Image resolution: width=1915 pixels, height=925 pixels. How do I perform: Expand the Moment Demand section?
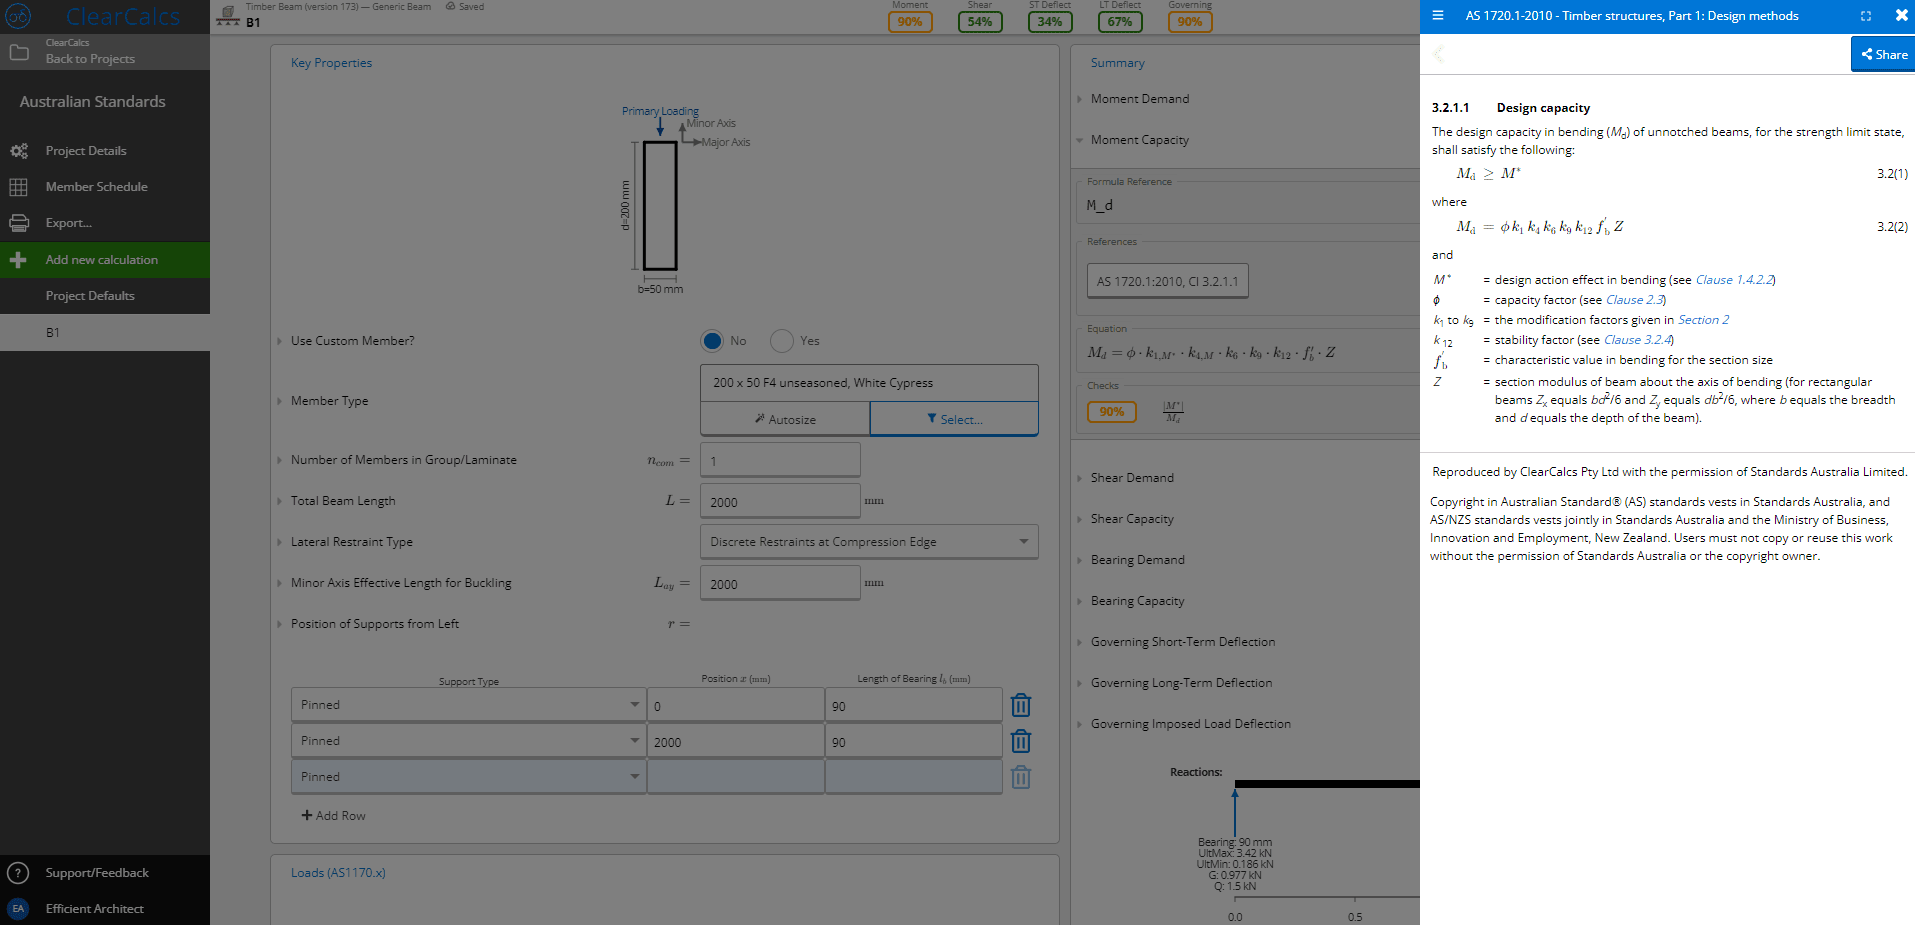point(1140,99)
